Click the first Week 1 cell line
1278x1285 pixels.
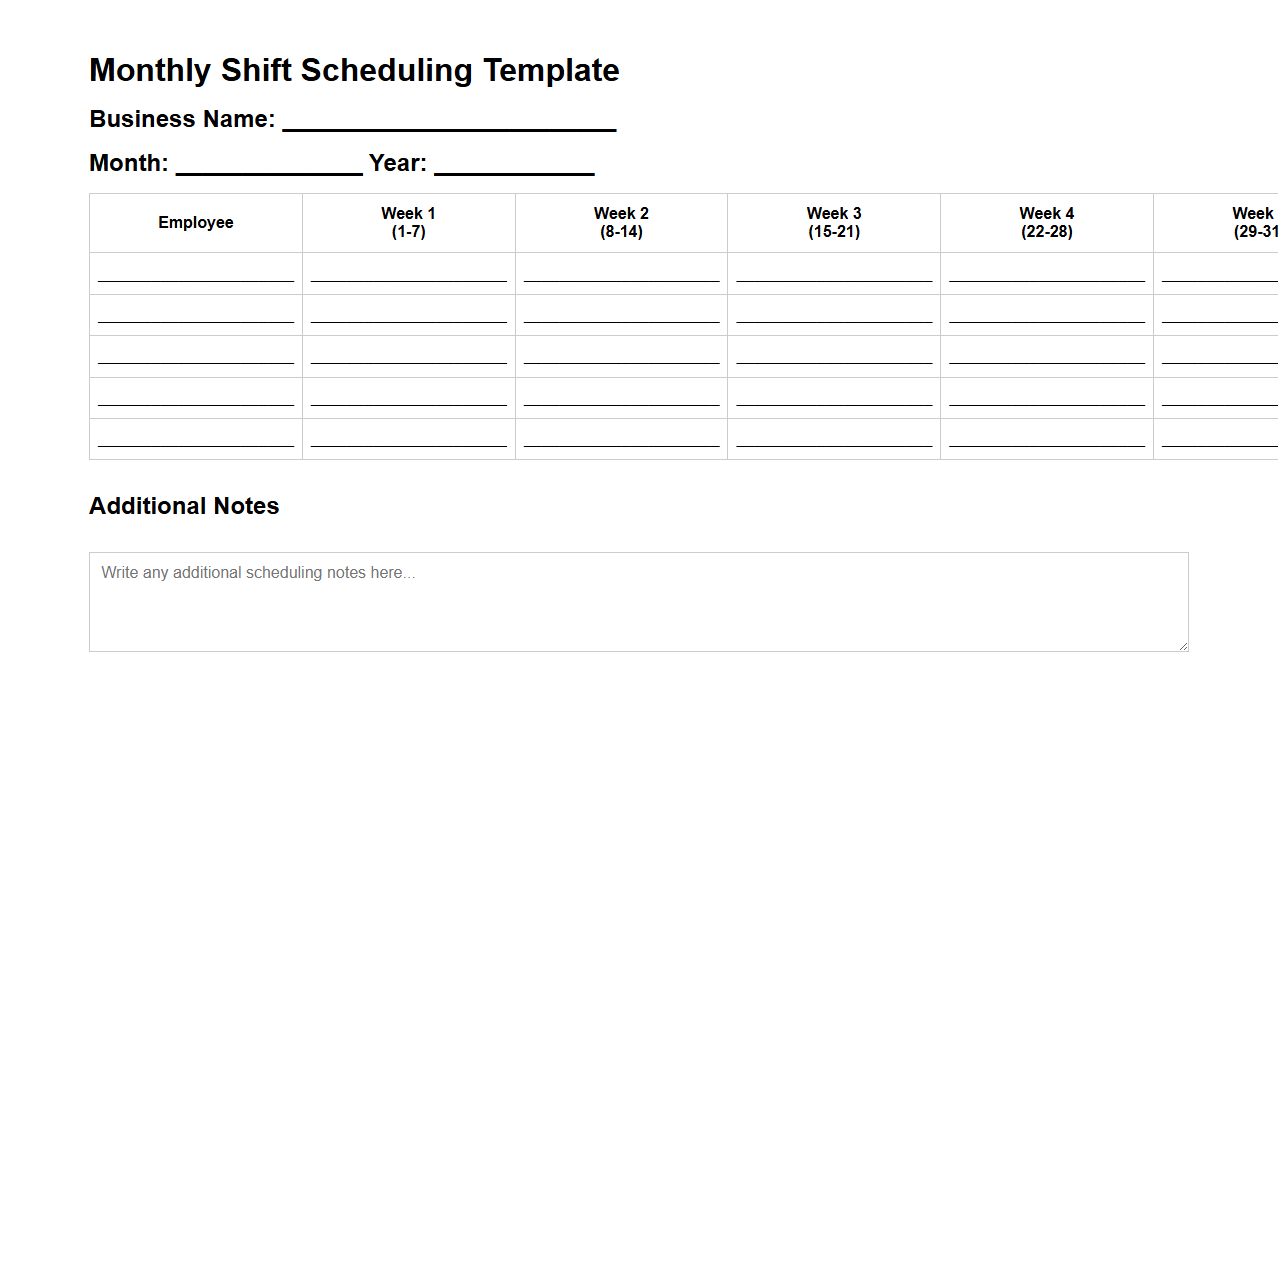pyautogui.click(x=408, y=283)
